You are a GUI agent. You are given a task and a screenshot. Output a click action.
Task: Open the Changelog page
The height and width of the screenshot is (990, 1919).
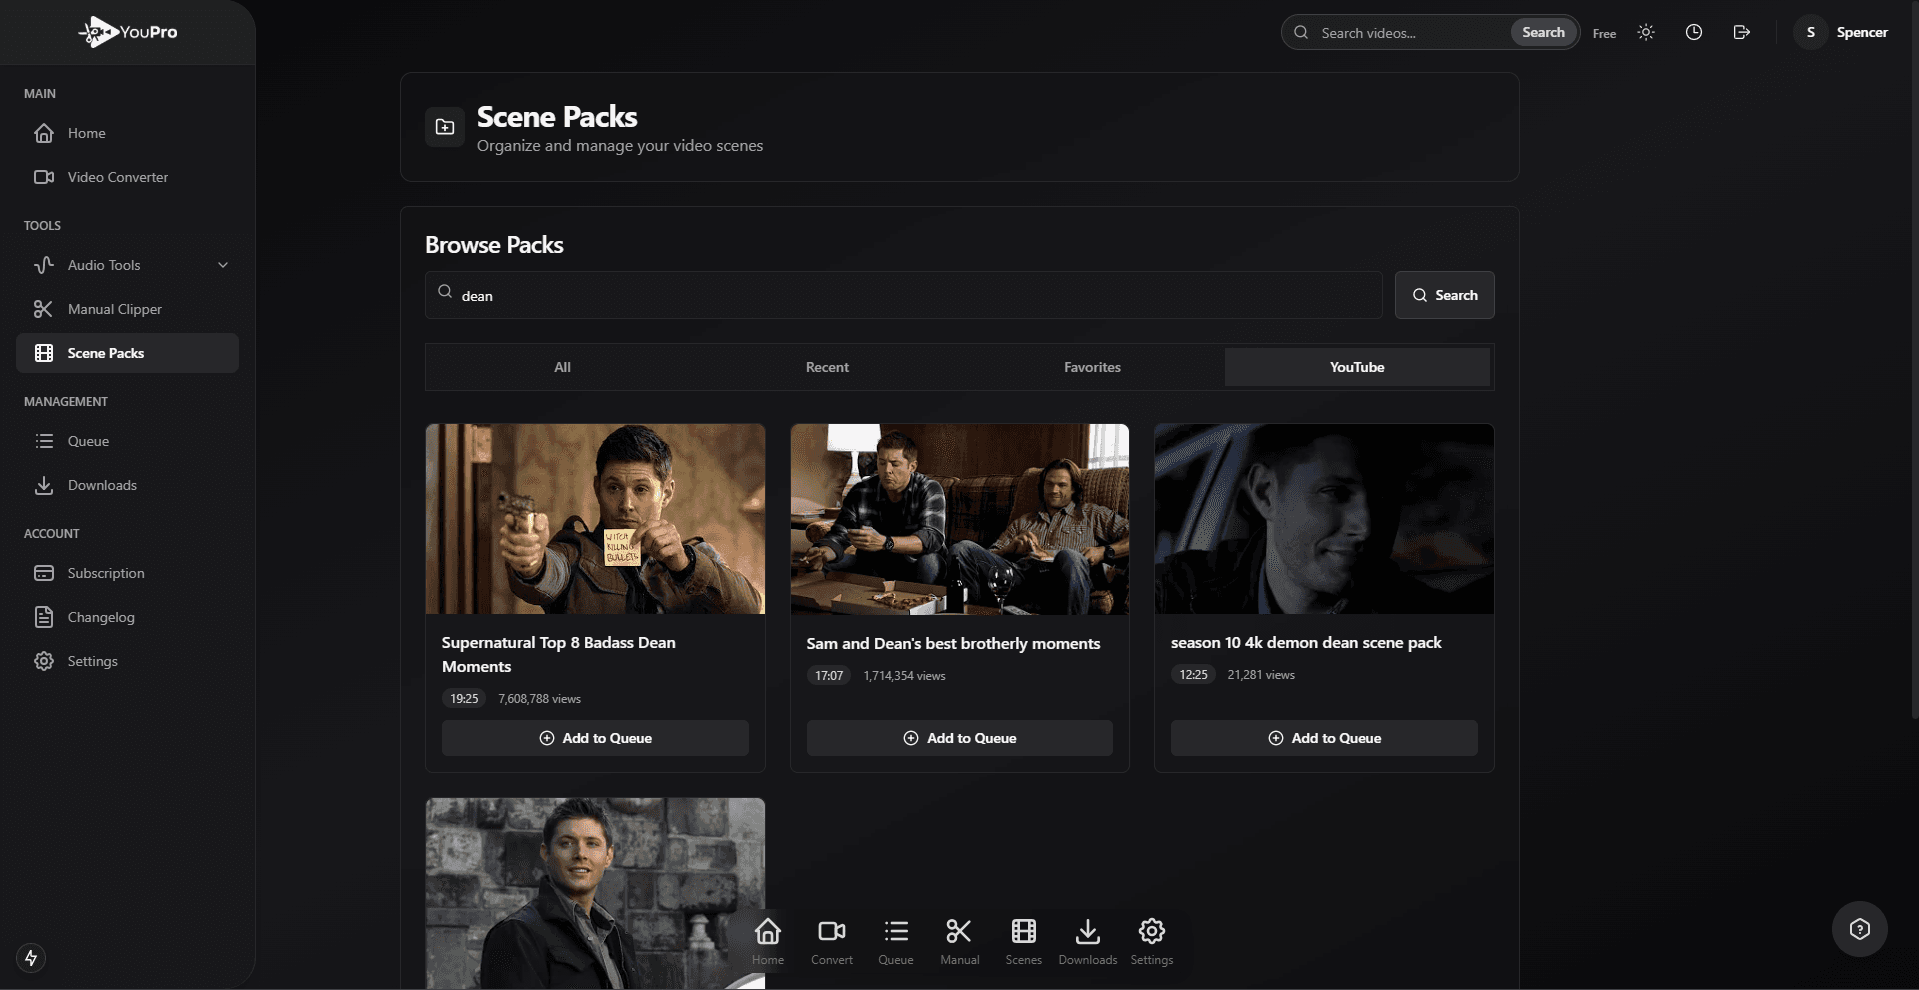coord(127,617)
